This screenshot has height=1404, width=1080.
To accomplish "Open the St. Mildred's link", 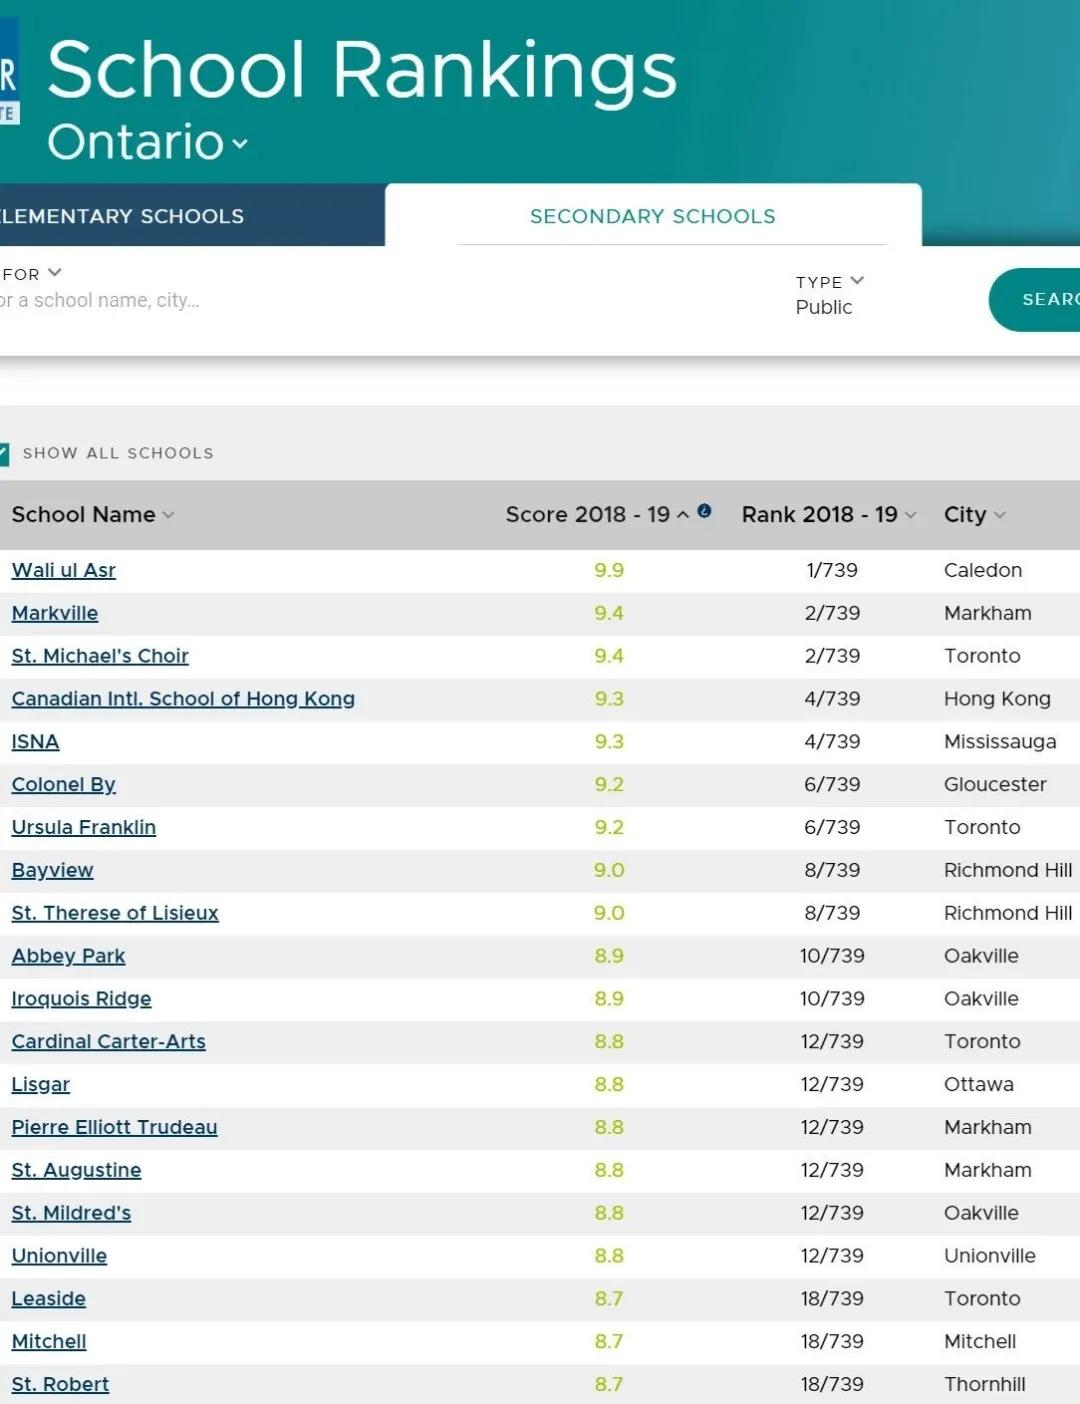I will [71, 1213].
